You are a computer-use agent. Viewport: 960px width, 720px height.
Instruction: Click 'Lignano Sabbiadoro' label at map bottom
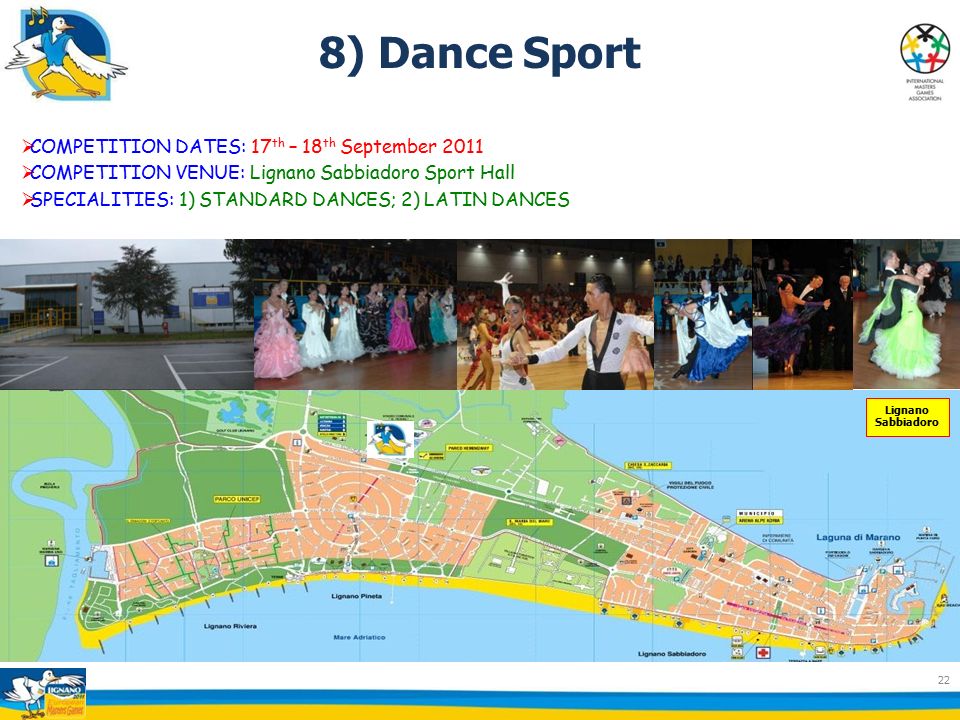[672, 654]
